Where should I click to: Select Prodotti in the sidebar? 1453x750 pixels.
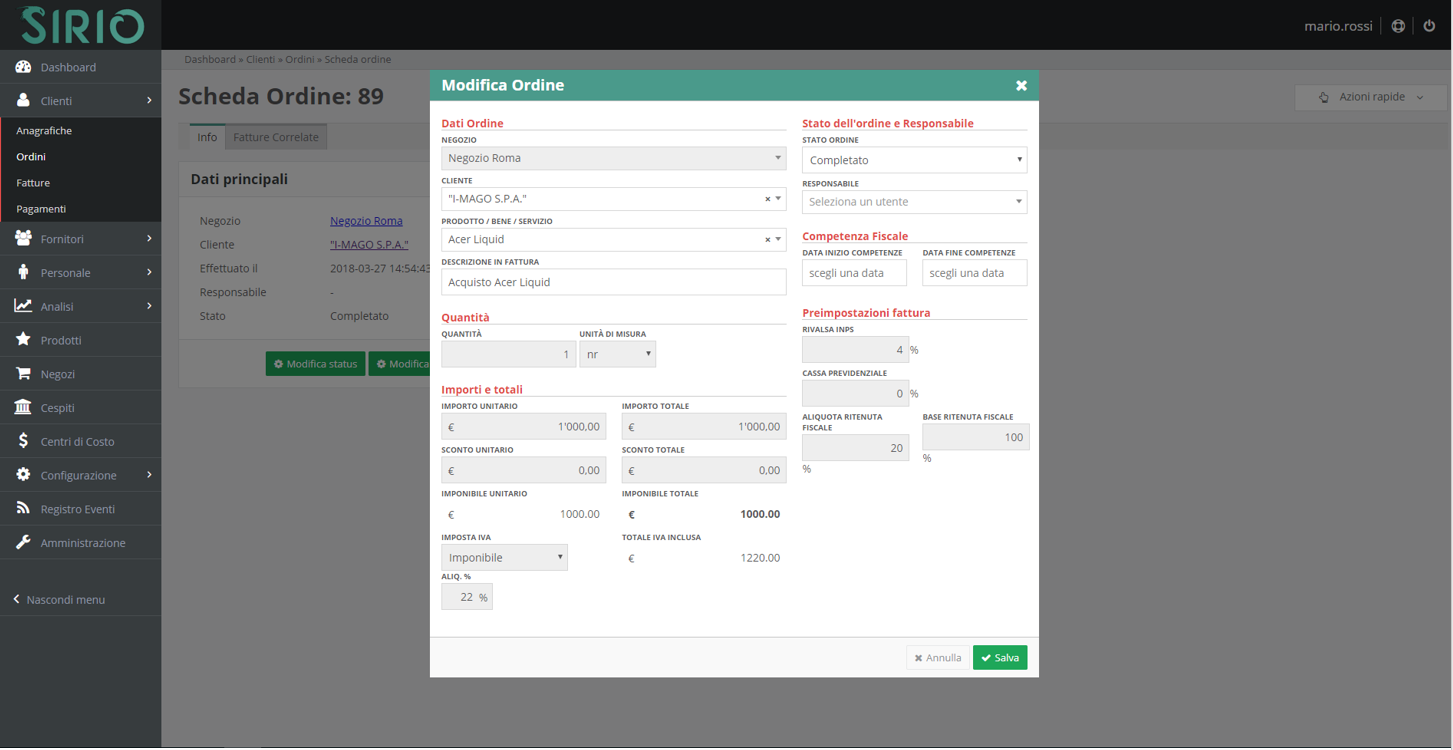coord(60,339)
